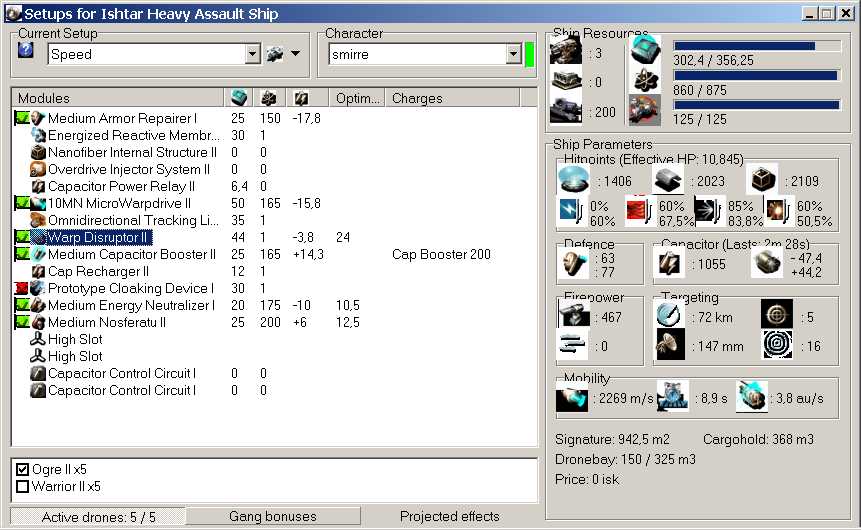Click the Defence repair rate icon
The height and width of the screenshot is (530, 861).
coord(573,264)
